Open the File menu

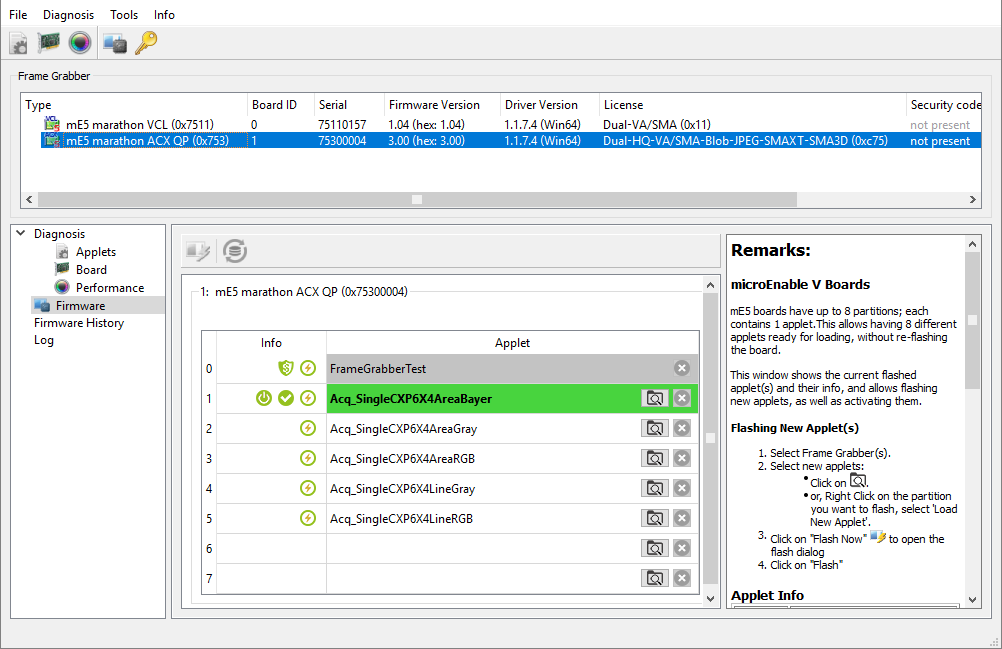click(18, 15)
